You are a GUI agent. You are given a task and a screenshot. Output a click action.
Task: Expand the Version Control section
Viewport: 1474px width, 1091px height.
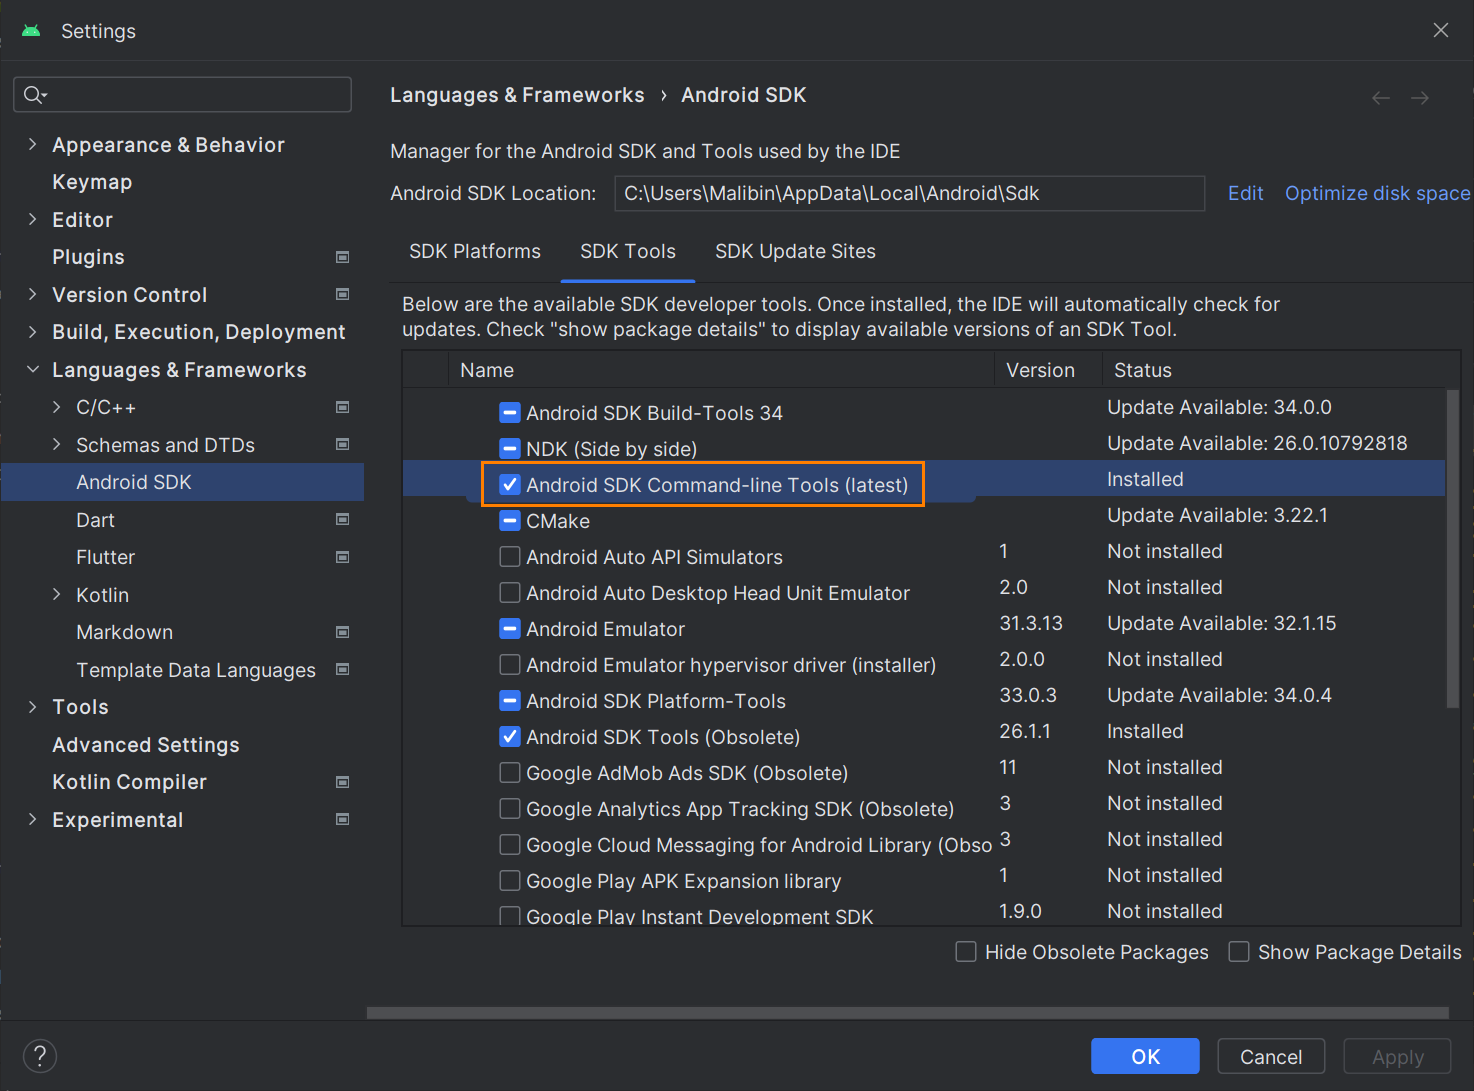(32, 294)
